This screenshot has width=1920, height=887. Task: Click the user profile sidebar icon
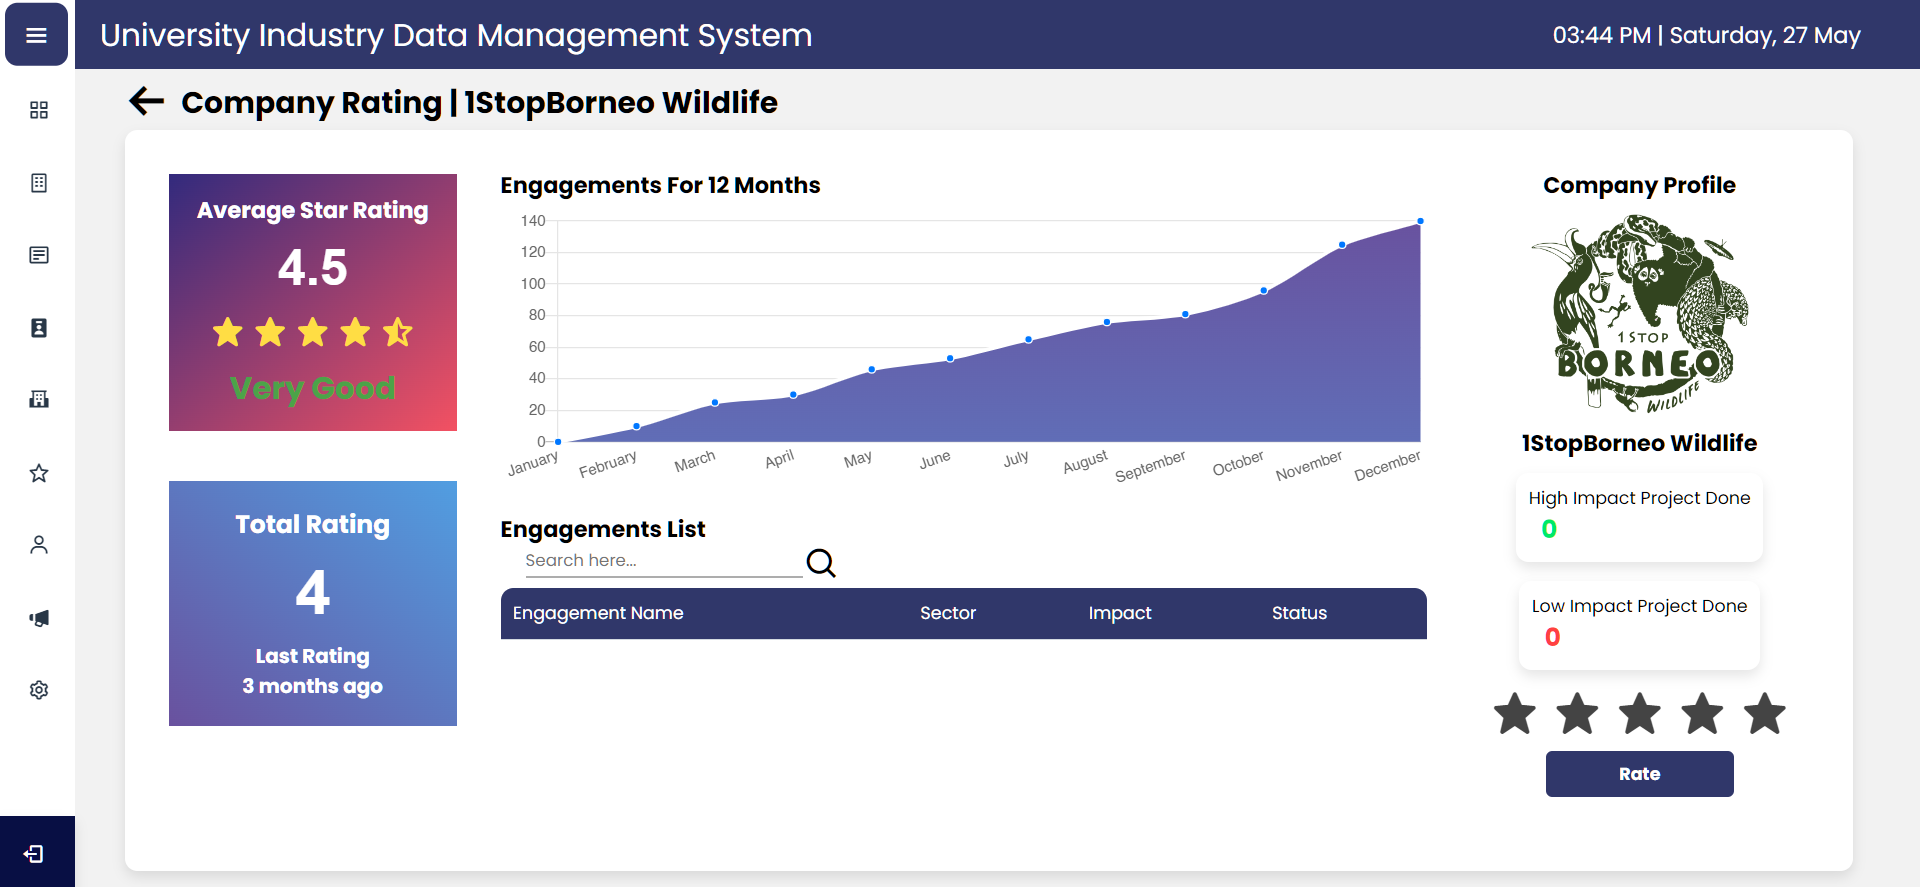[x=39, y=545]
